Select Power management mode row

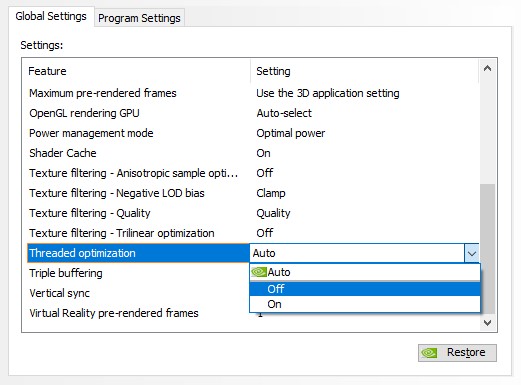pos(253,133)
